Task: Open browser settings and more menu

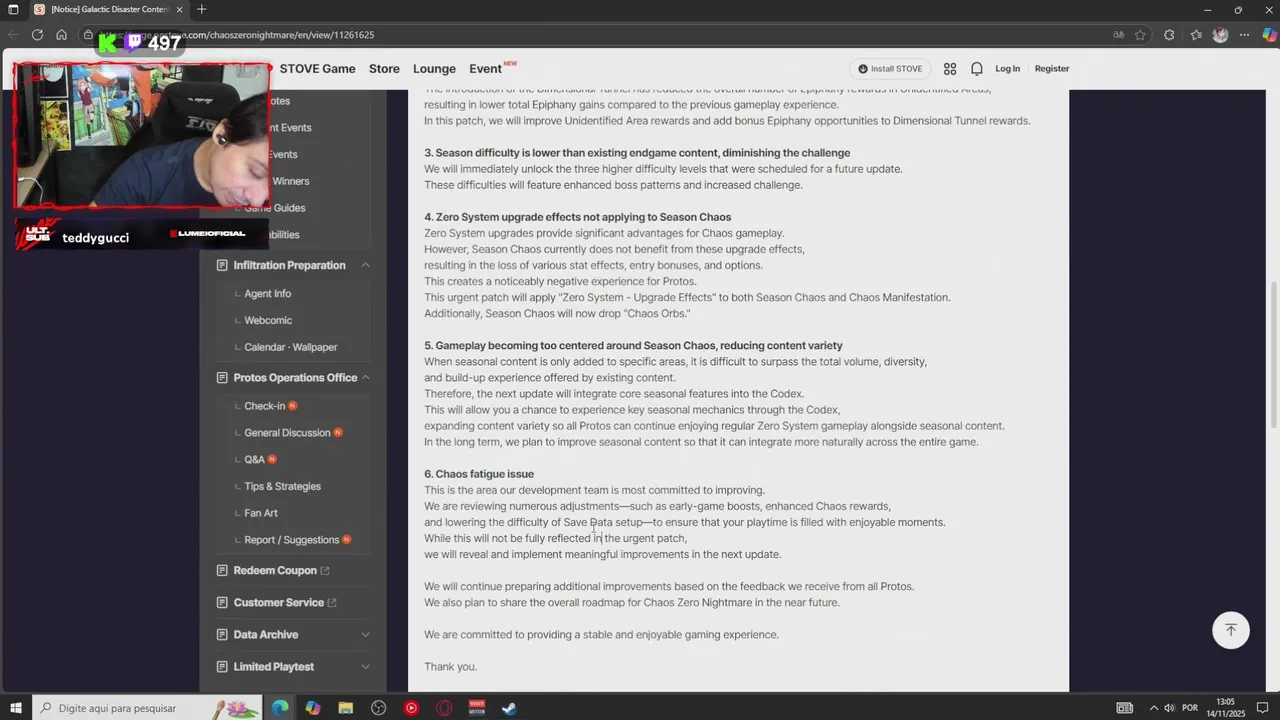Action: (x=1244, y=34)
